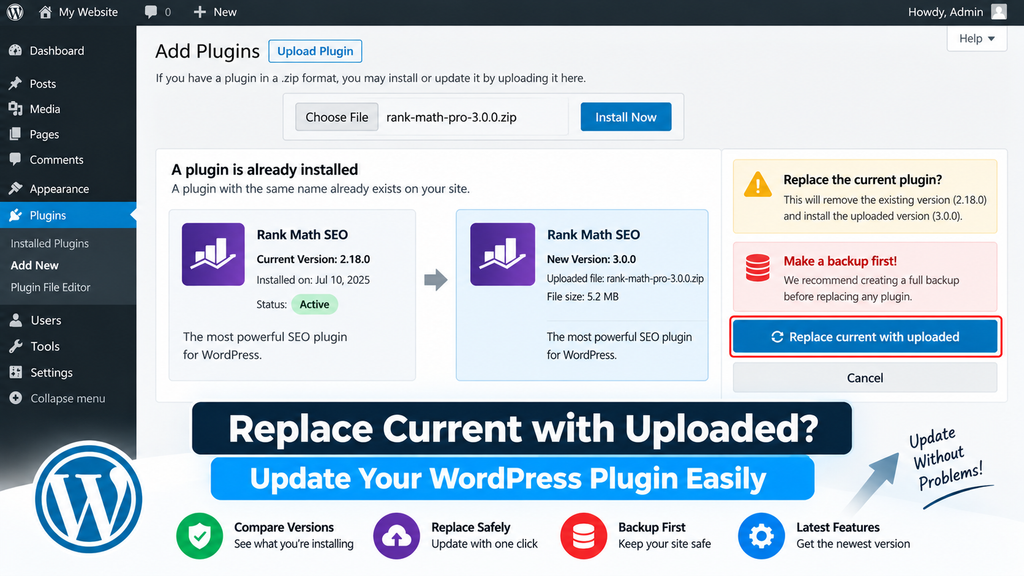This screenshot has width=1024, height=576.
Task: Click green shield Compare Versions icon
Action: (x=199, y=536)
